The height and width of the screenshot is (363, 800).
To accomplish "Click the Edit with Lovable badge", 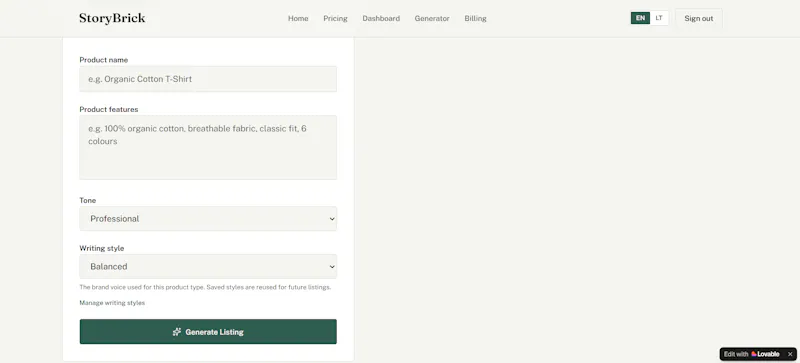I will pos(752,354).
